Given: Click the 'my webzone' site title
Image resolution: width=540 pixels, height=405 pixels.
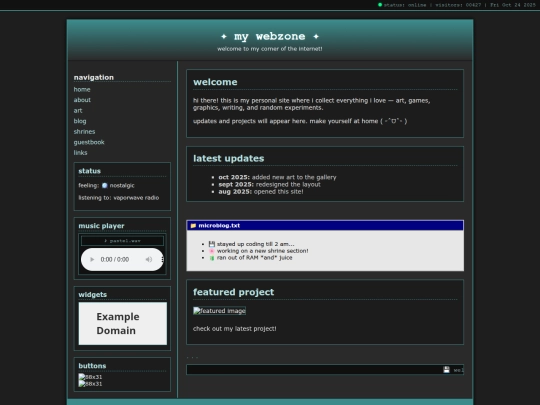Looking at the screenshot, I should (x=270, y=37).
